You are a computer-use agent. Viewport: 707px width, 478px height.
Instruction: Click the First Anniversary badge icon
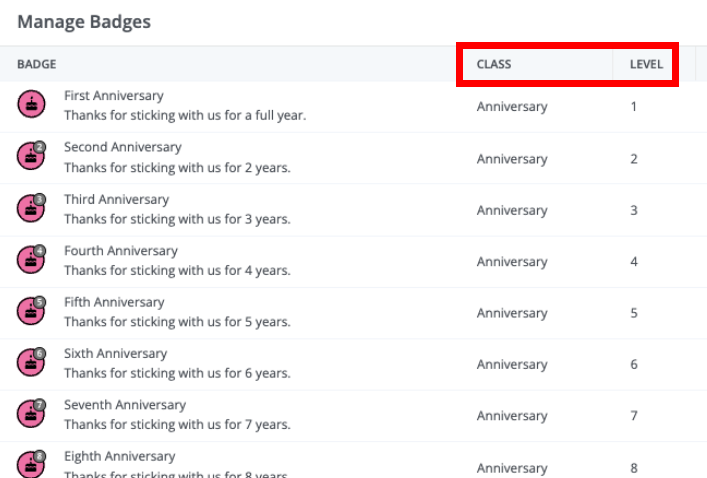coord(31,105)
